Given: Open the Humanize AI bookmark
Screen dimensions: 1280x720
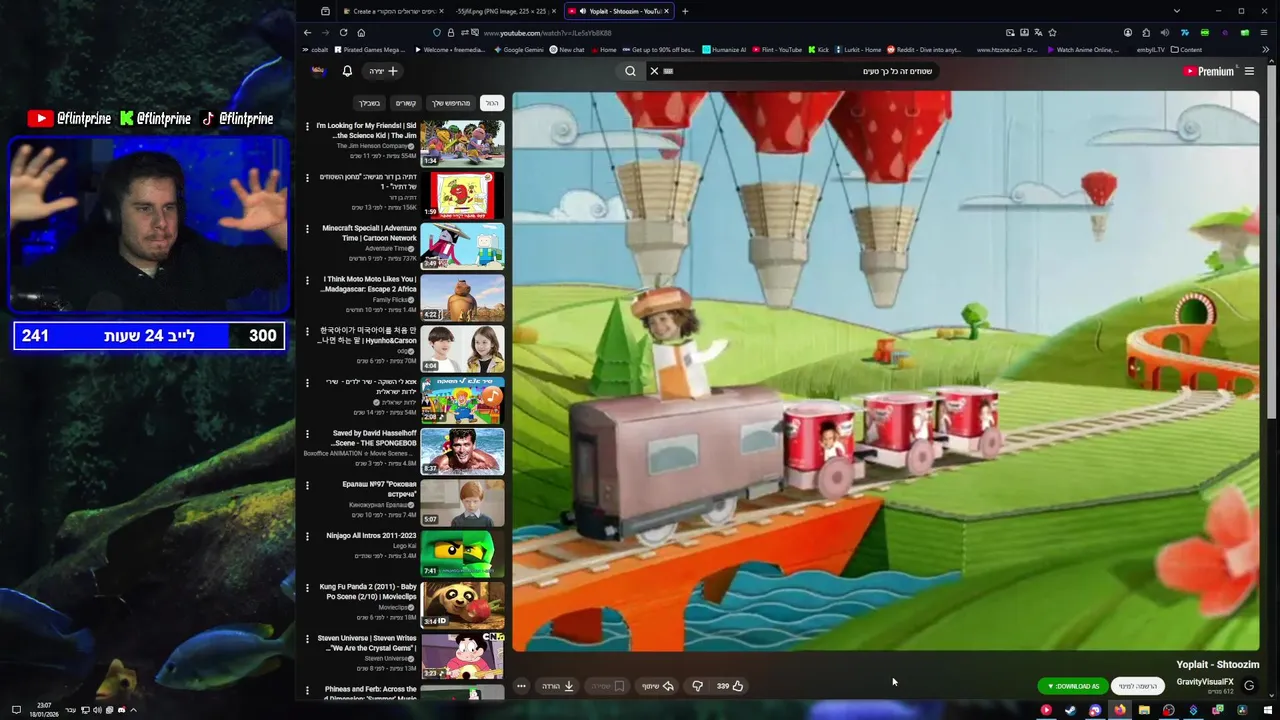Looking at the screenshot, I should pyautogui.click(x=724, y=49).
